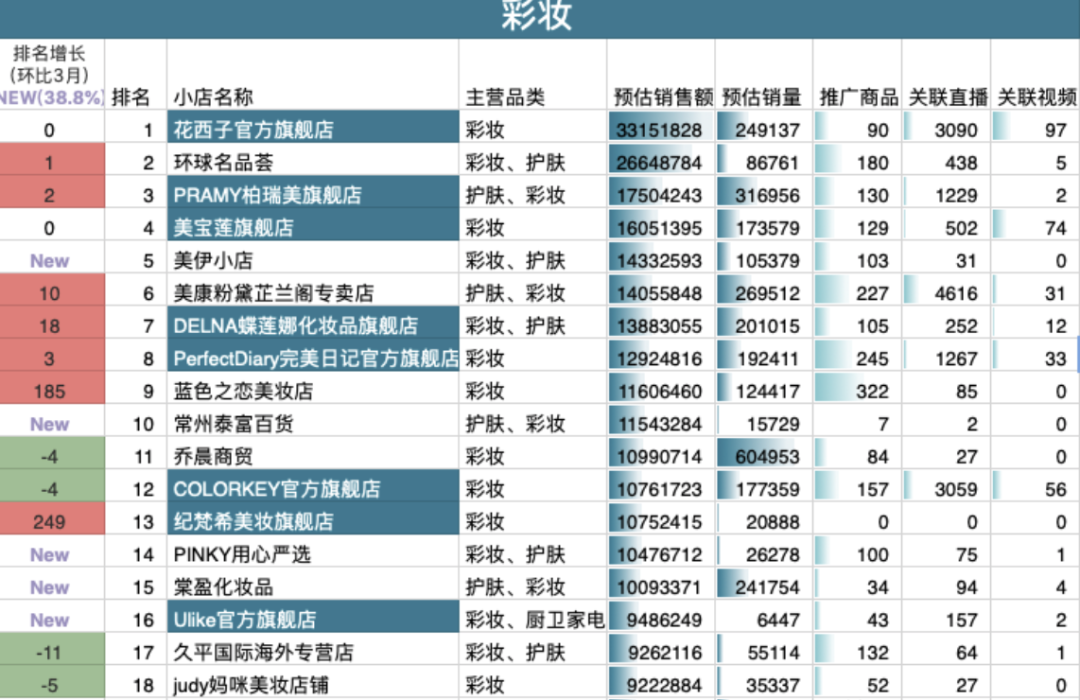Image resolution: width=1080 pixels, height=700 pixels.
Task: Click shop name Ulike官方旗舰店
Action: pos(245,619)
